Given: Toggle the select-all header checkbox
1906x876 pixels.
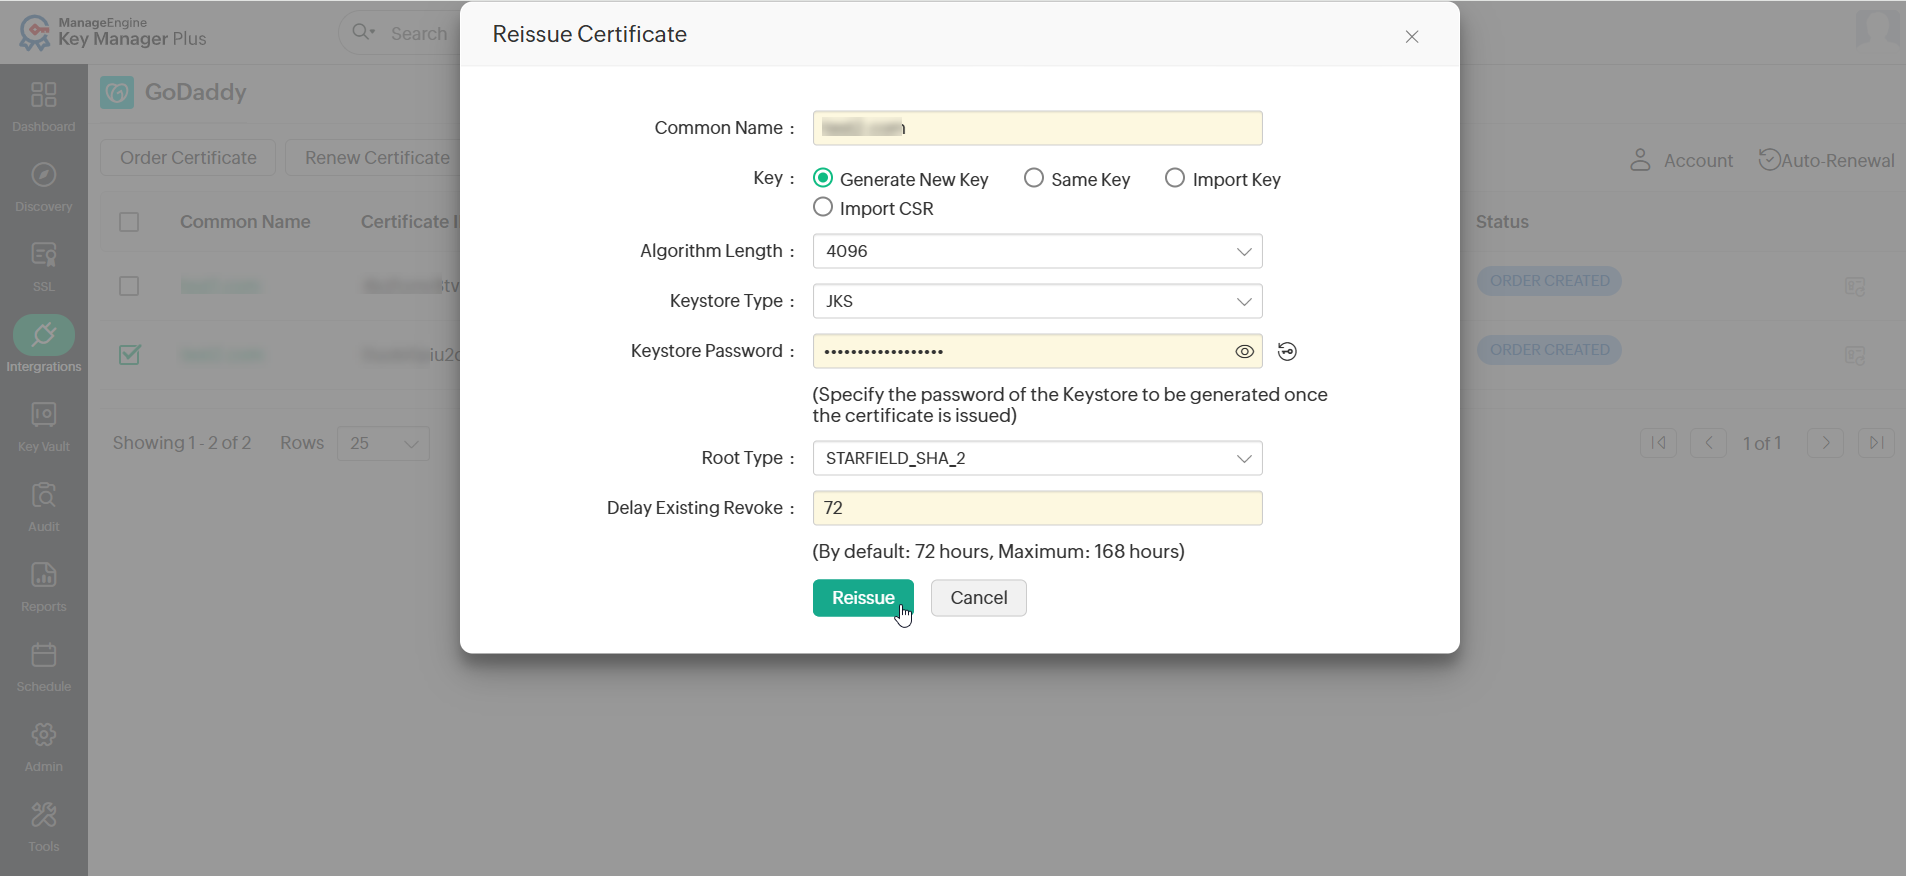Looking at the screenshot, I should pyautogui.click(x=129, y=222).
